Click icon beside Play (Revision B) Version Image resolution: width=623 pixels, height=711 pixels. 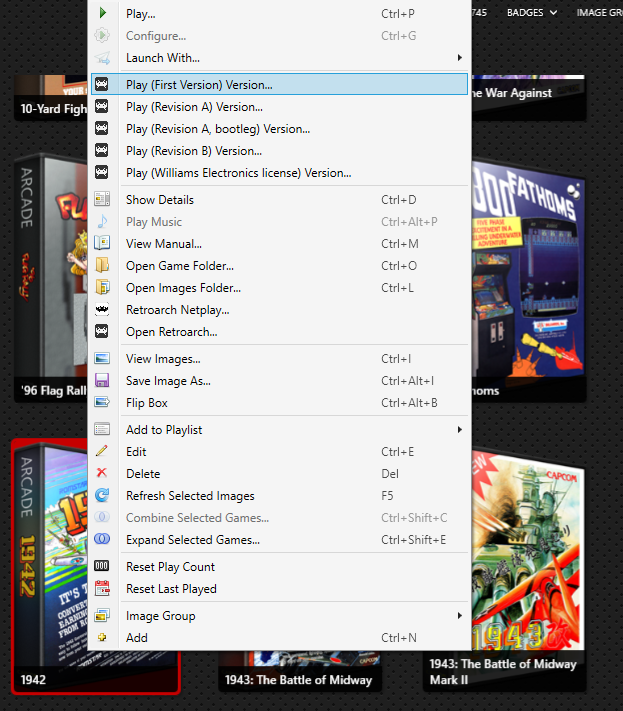(102, 151)
